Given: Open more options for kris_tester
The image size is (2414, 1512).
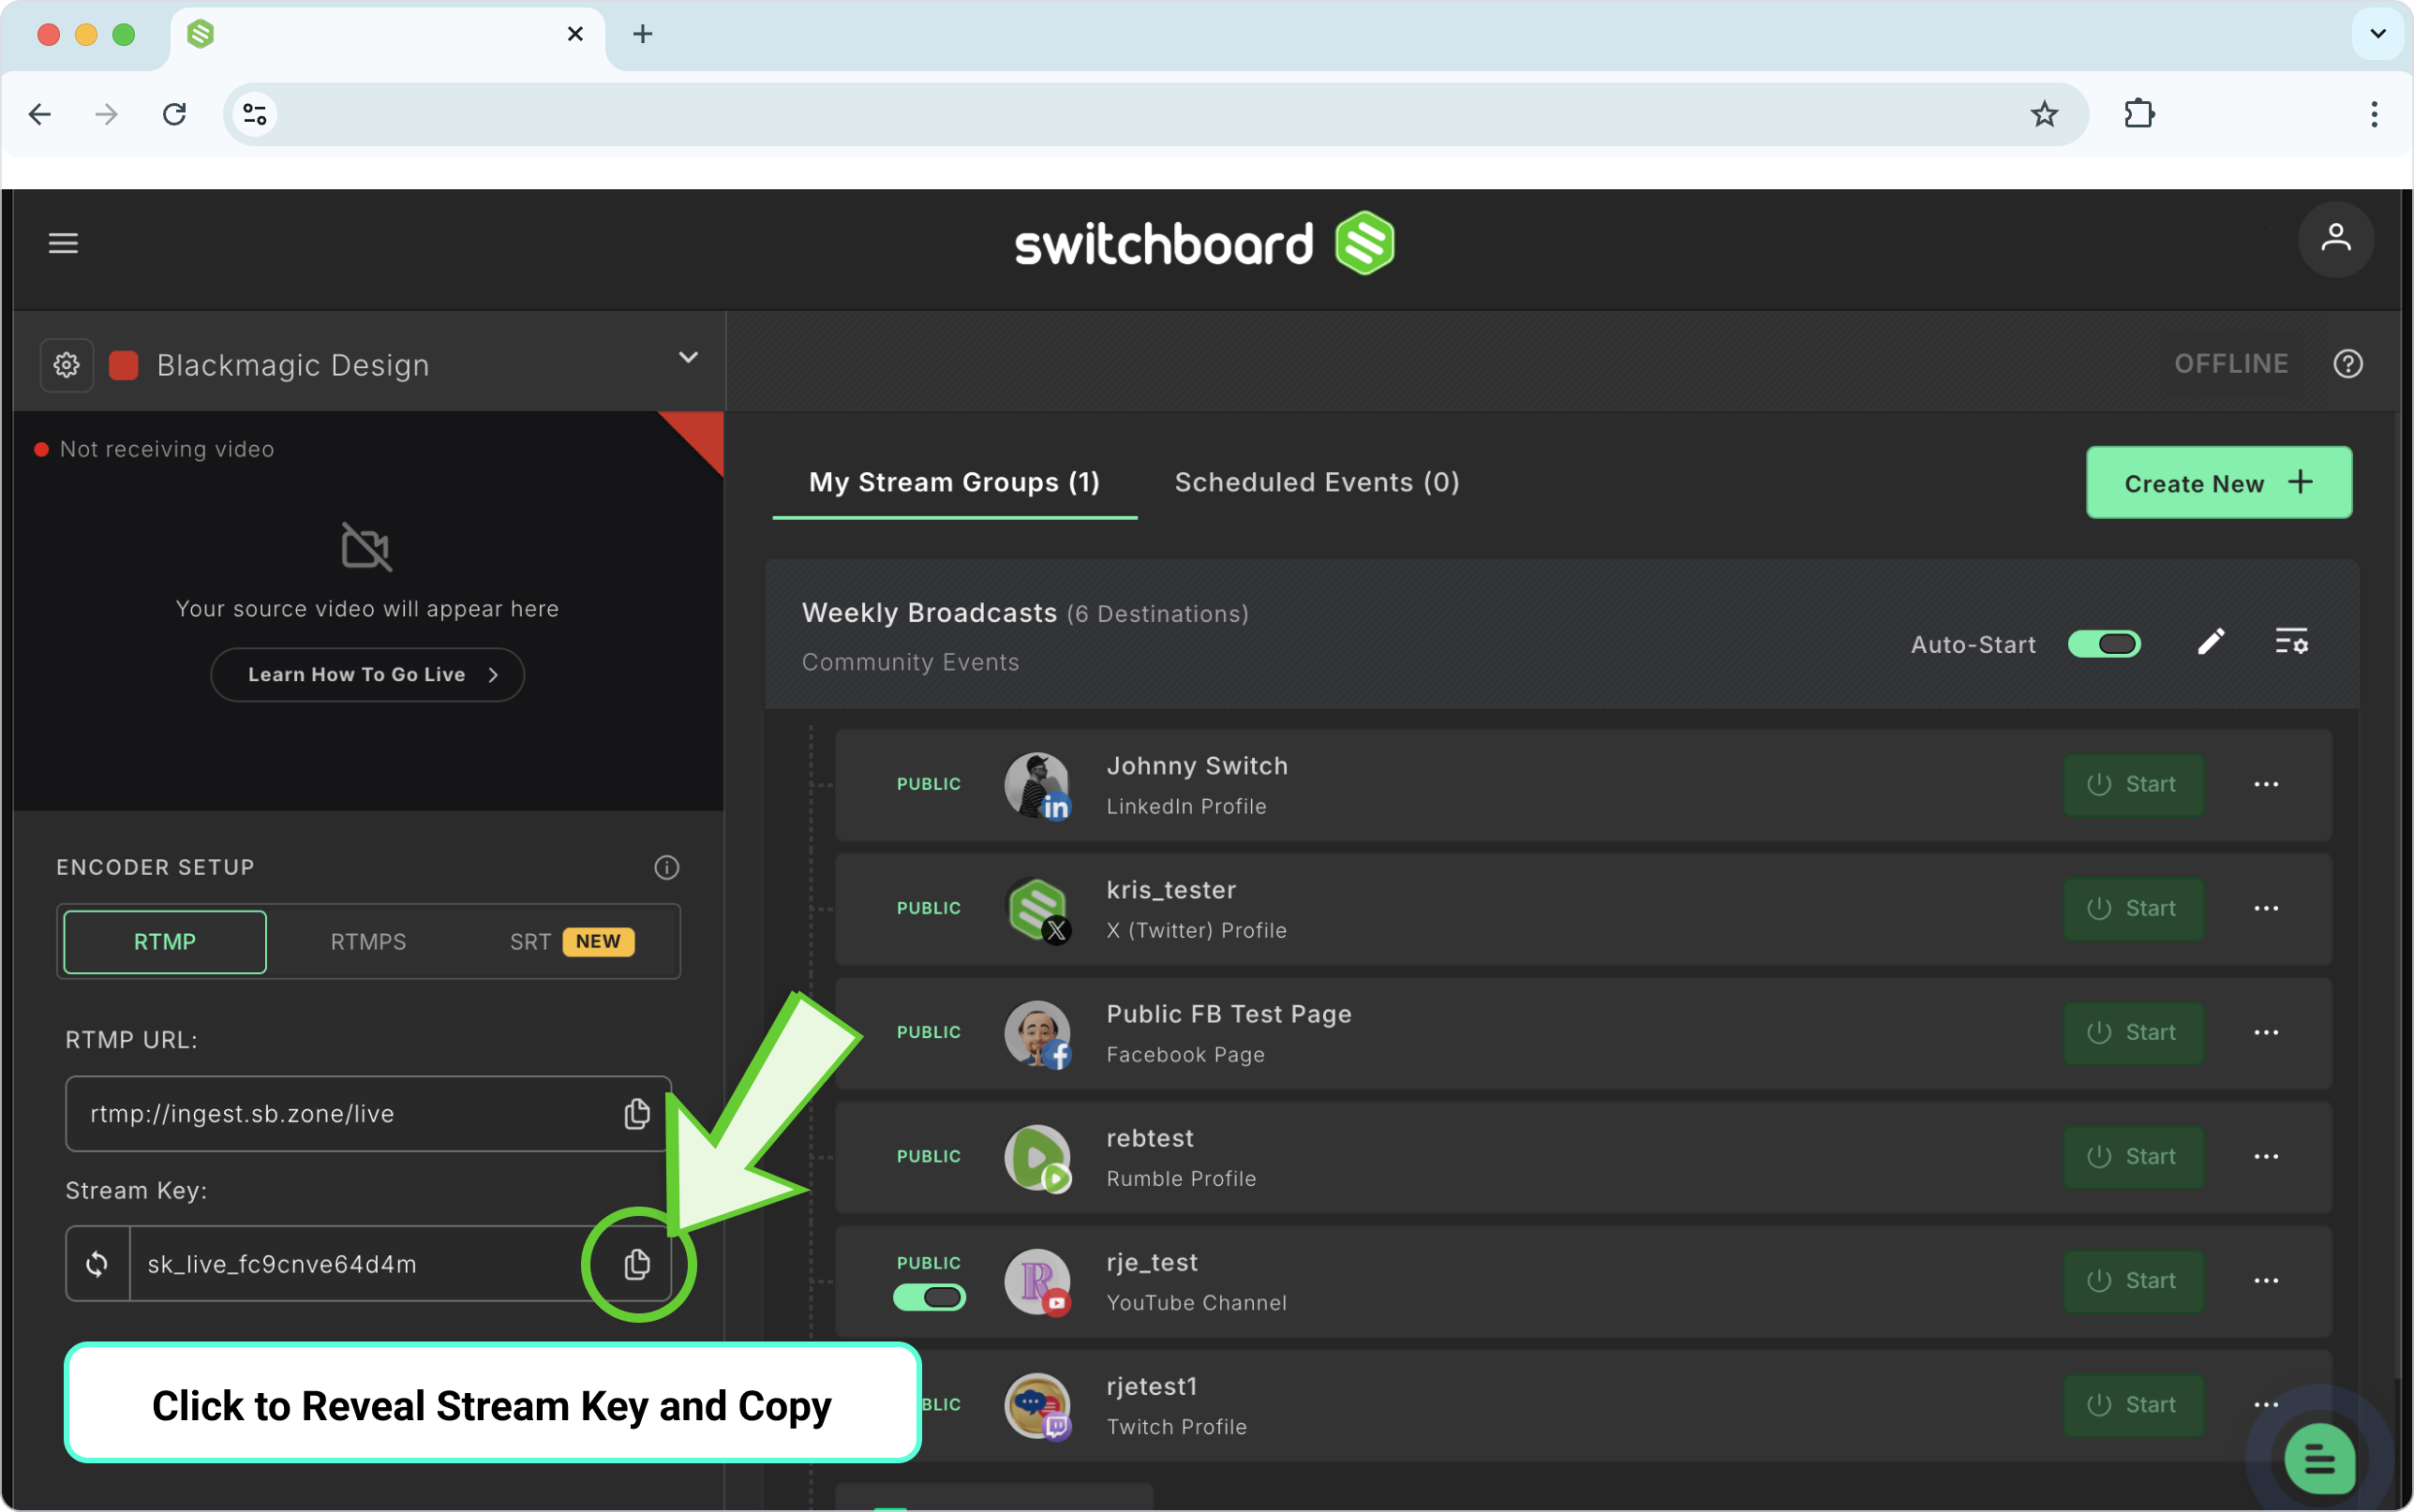Looking at the screenshot, I should point(2265,908).
